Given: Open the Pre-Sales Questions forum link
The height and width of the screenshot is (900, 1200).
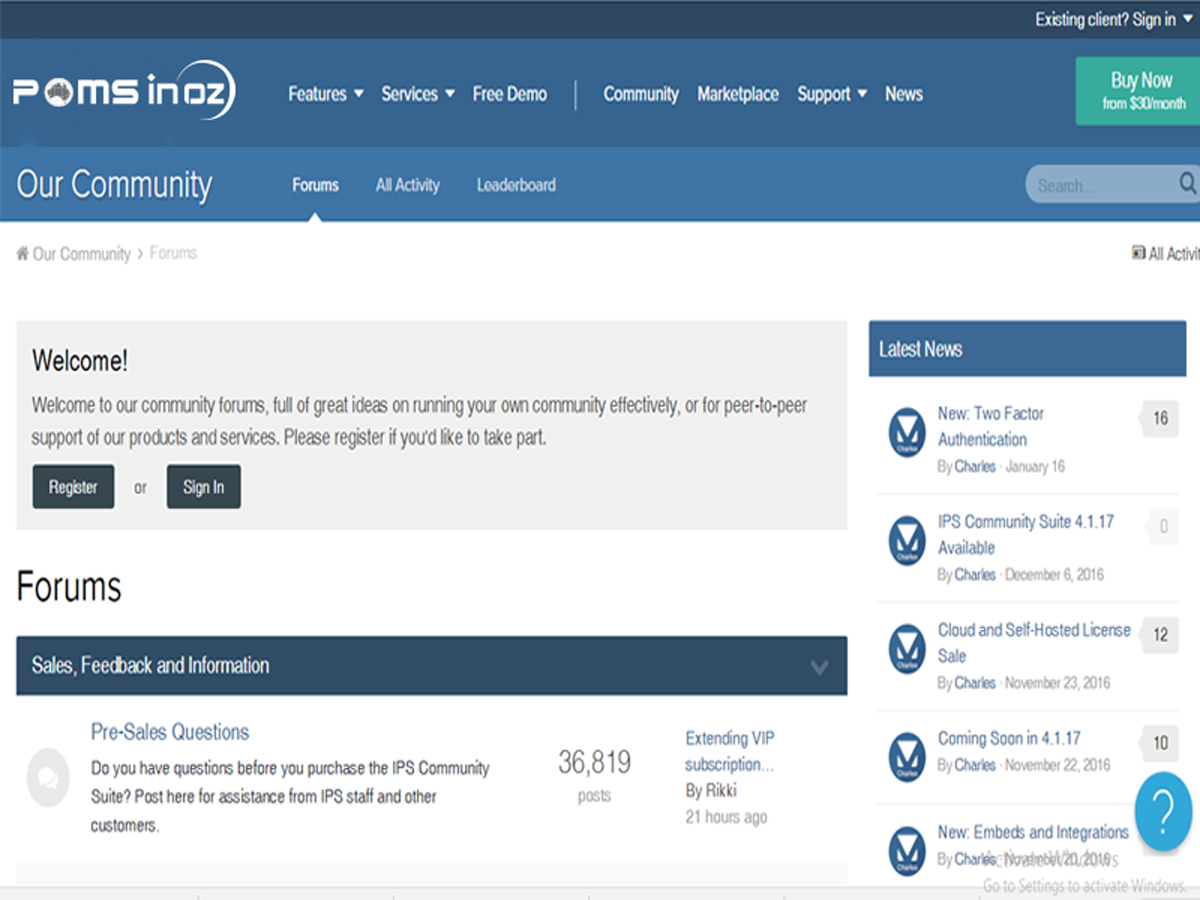Looking at the screenshot, I should pyautogui.click(x=170, y=732).
